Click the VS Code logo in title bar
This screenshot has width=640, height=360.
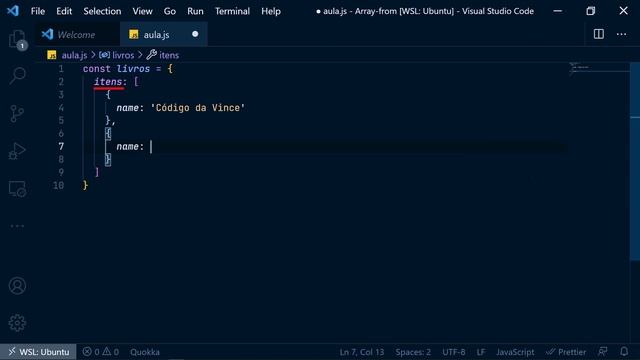click(13, 11)
